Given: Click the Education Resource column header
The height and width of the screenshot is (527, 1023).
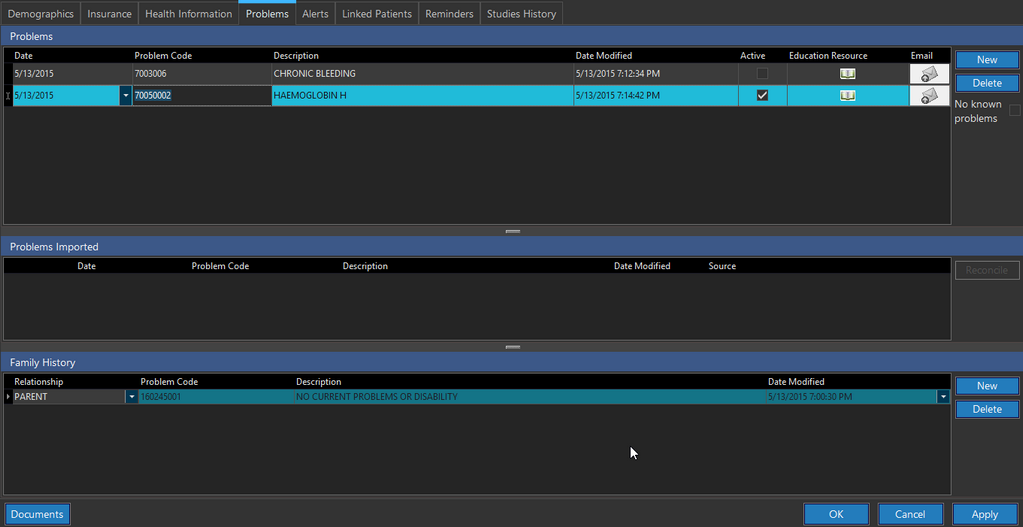Looking at the screenshot, I should click(828, 55).
